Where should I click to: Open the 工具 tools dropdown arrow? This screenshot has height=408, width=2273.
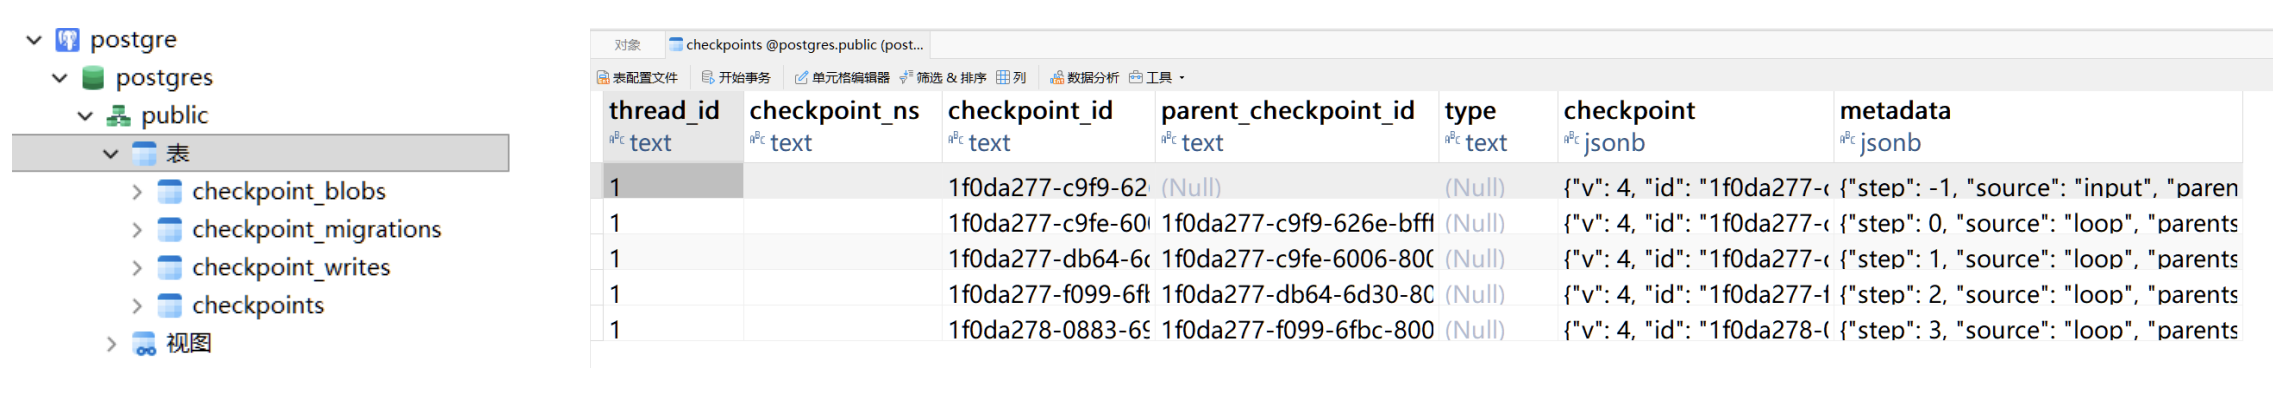click(1182, 77)
